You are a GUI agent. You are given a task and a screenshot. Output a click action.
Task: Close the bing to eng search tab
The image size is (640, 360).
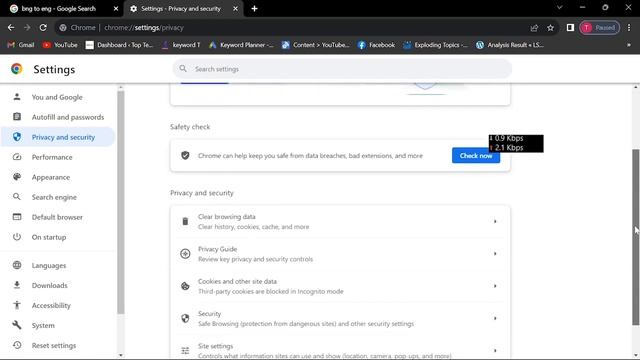tap(116, 9)
